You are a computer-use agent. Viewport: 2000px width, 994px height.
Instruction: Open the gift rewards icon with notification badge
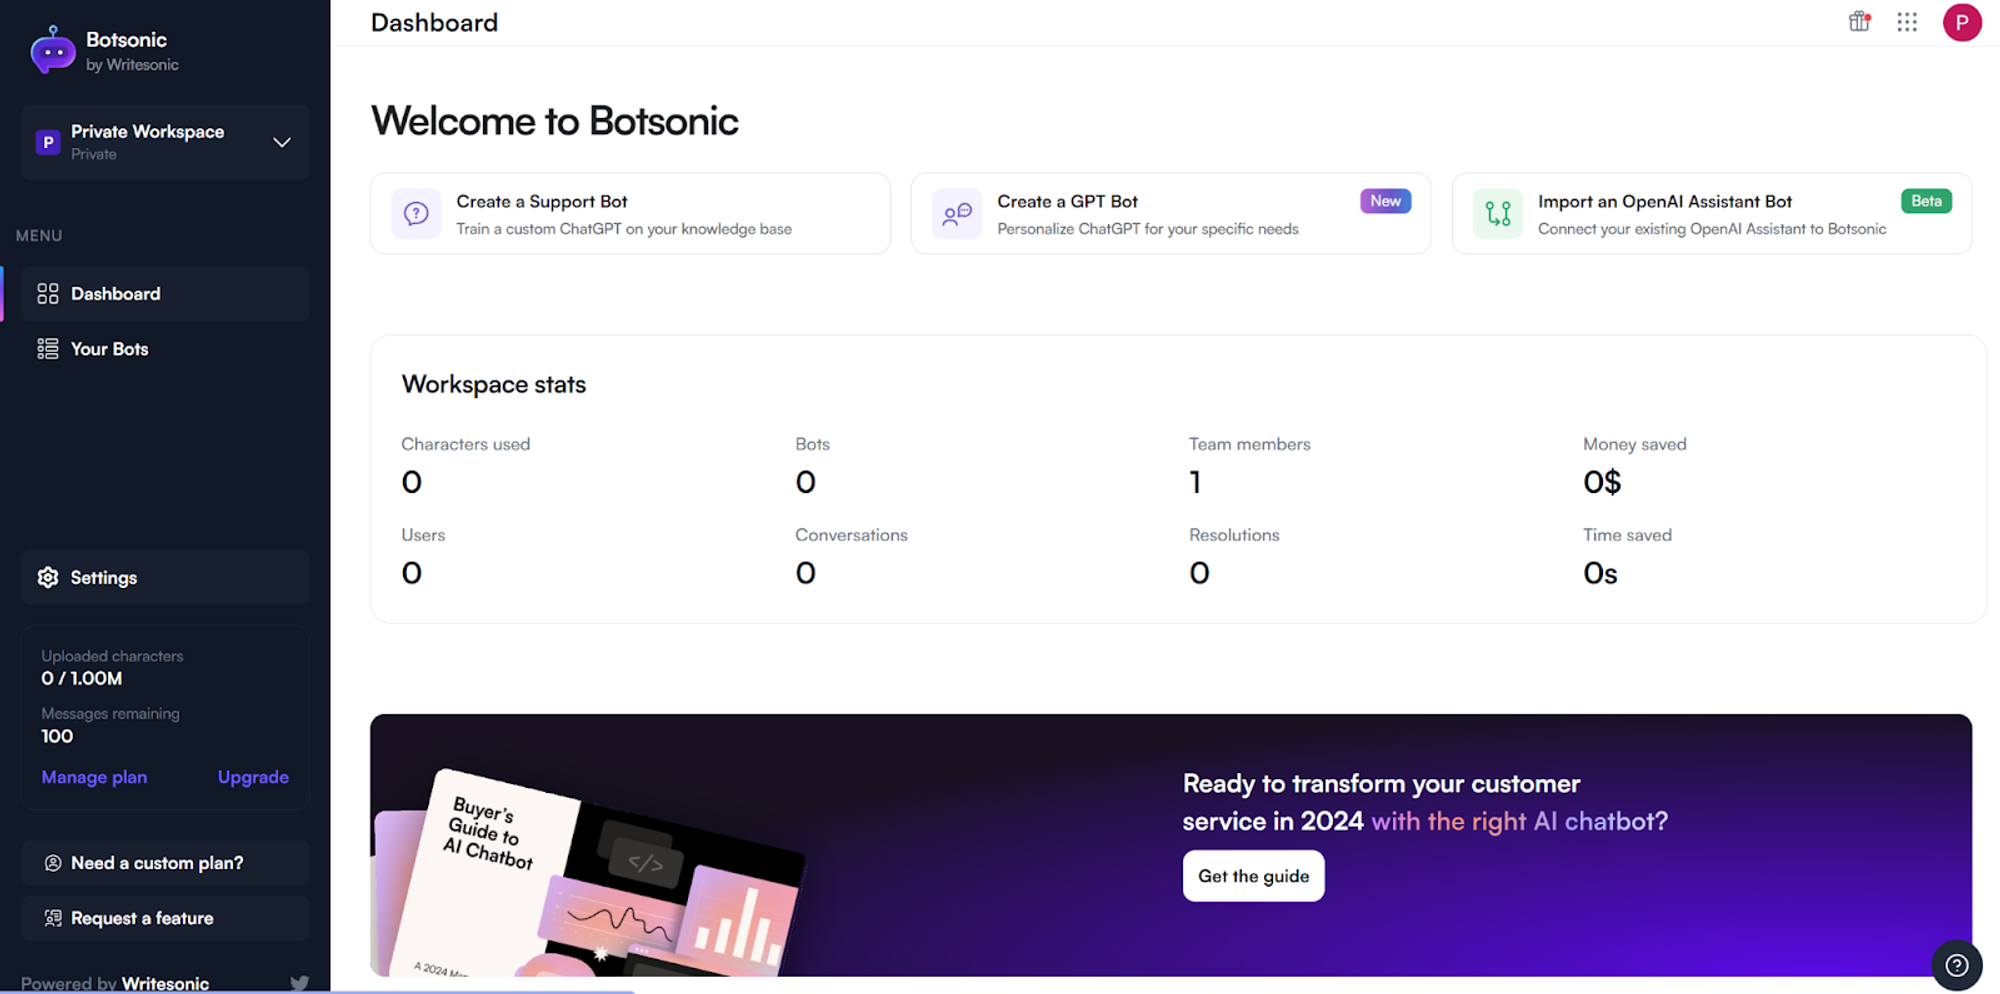[1860, 22]
